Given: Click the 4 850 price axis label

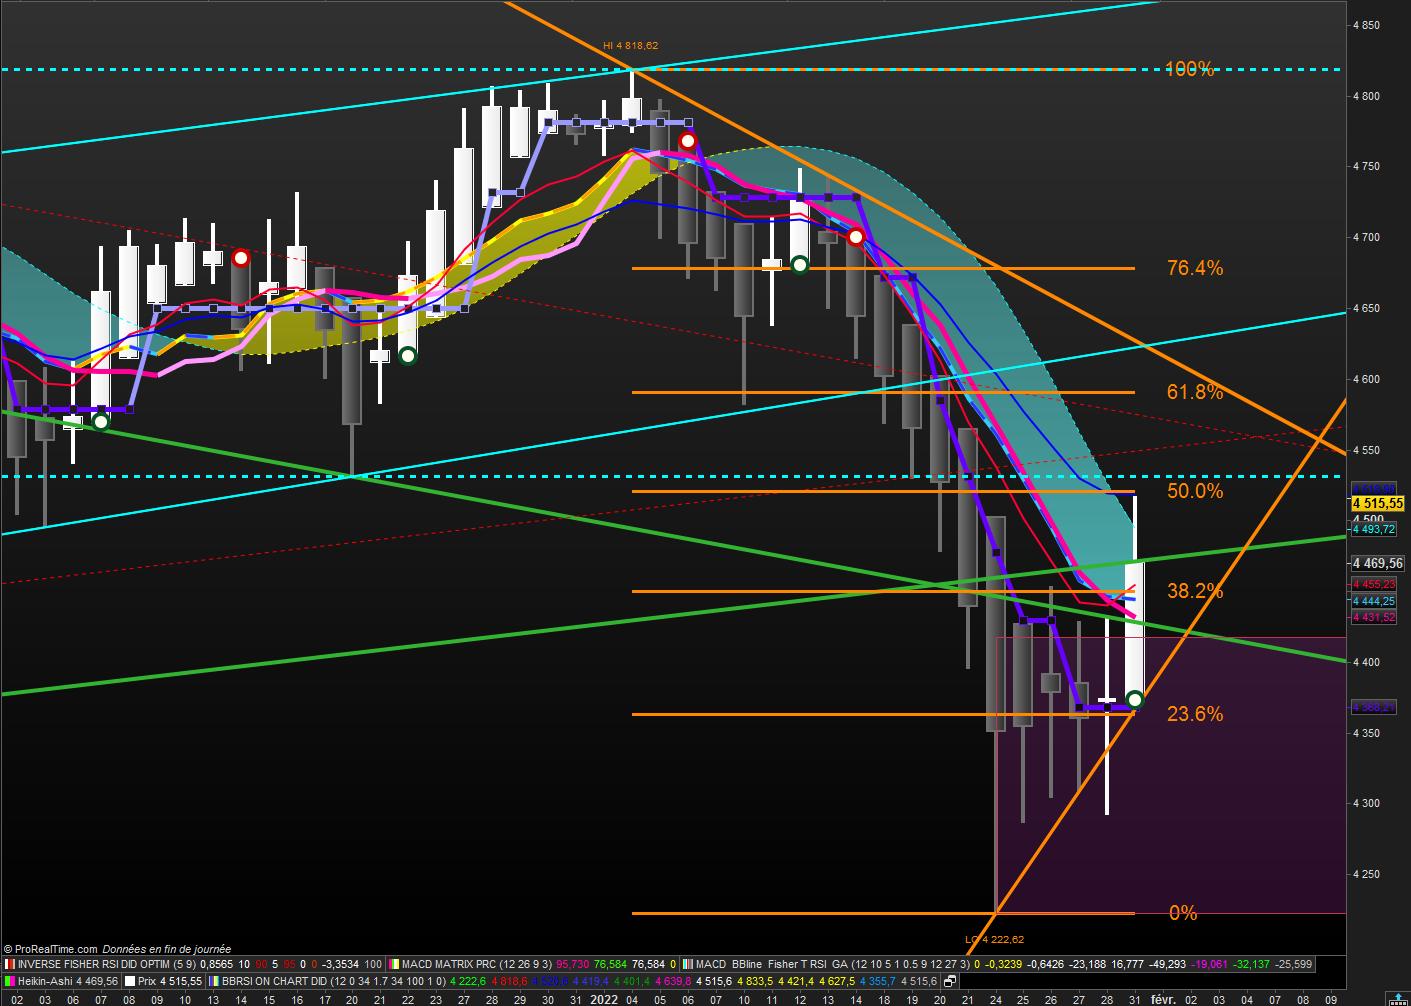Looking at the screenshot, I should [x=1366, y=26].
